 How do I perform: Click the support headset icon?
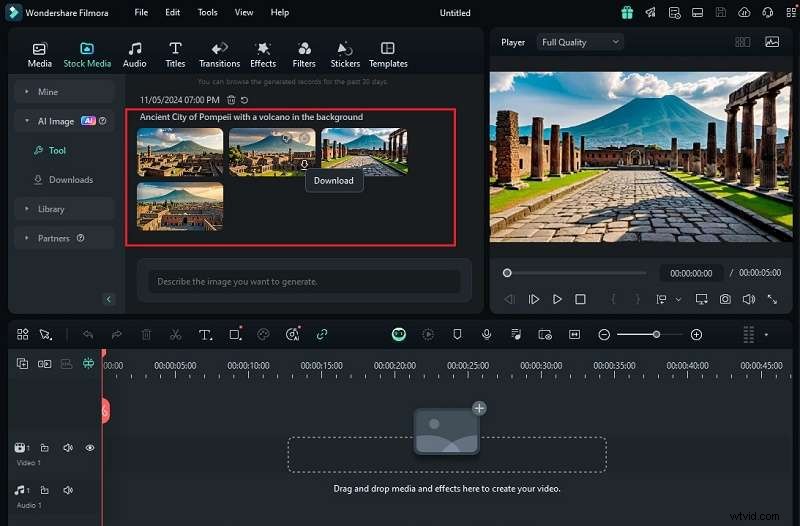768,13
